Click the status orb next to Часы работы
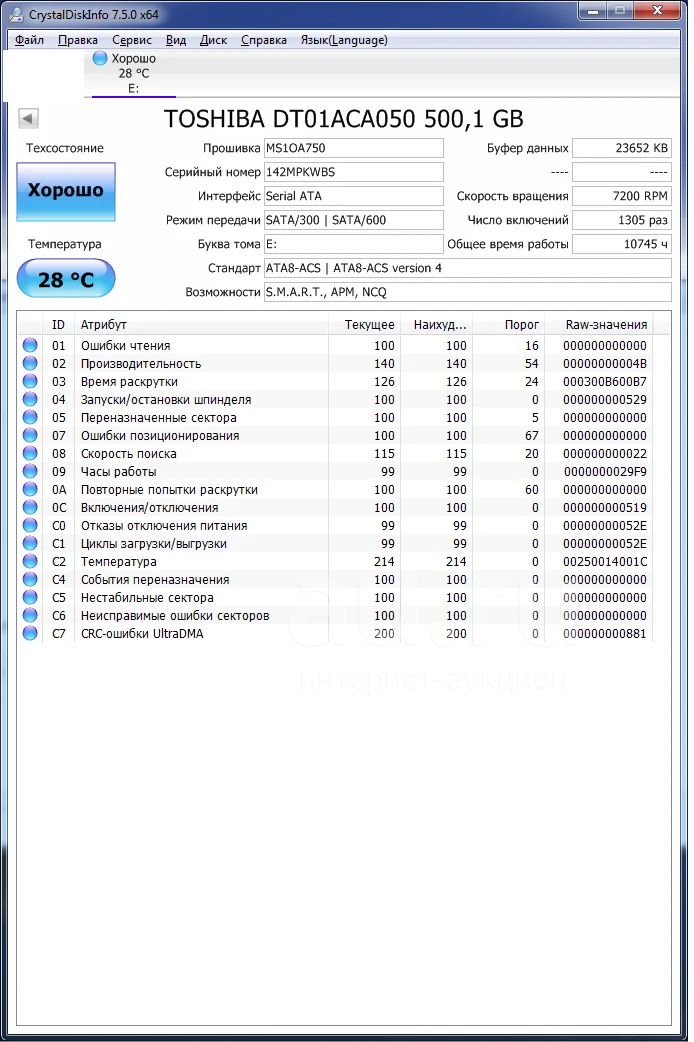The width and height of the screenshot is (694, 1042). pyautogui.click(x=30, y=472)
